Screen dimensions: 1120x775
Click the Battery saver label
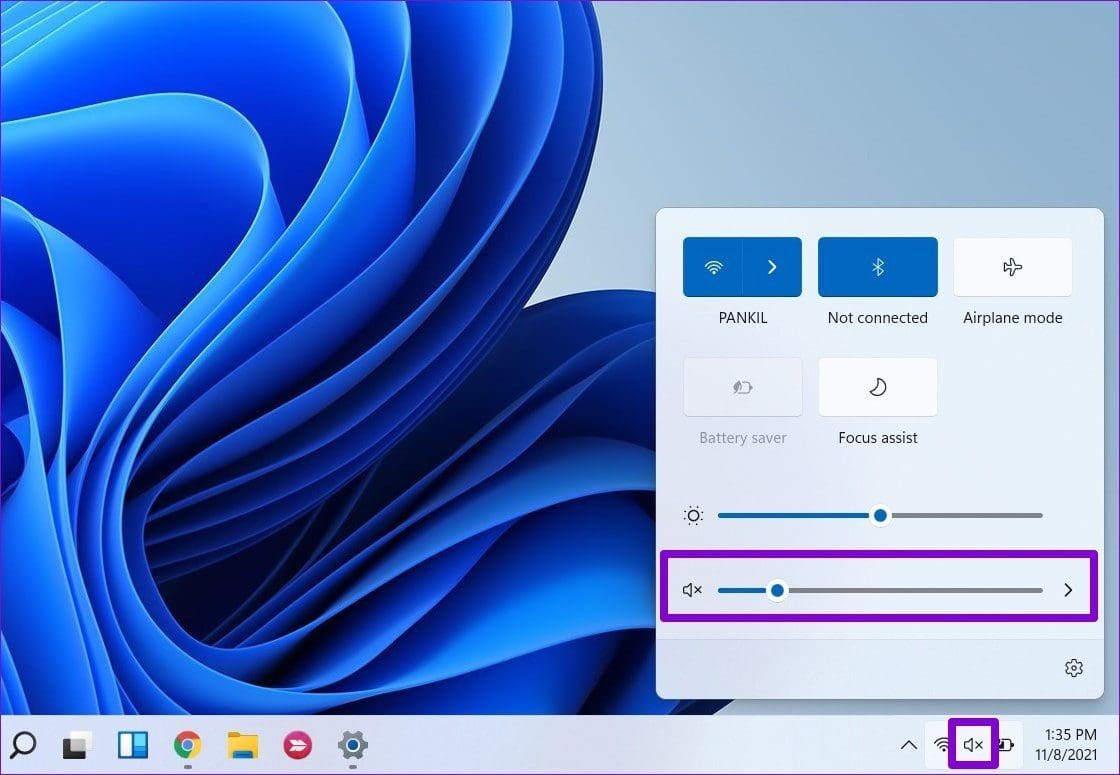(742, 438)
